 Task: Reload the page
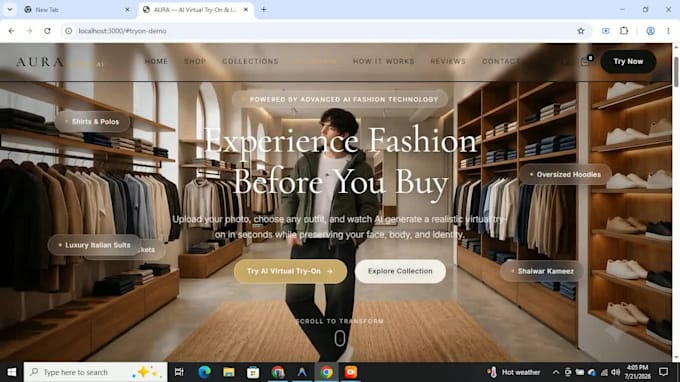click(47, 31)
